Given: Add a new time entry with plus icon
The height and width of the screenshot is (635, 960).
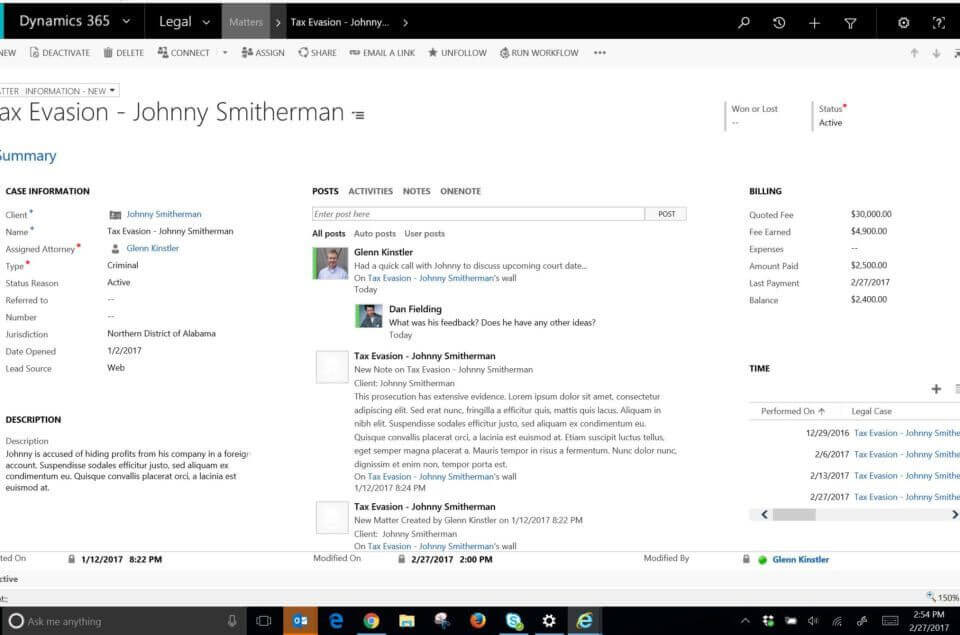Looking at the screenshot, I should (936, 389).
